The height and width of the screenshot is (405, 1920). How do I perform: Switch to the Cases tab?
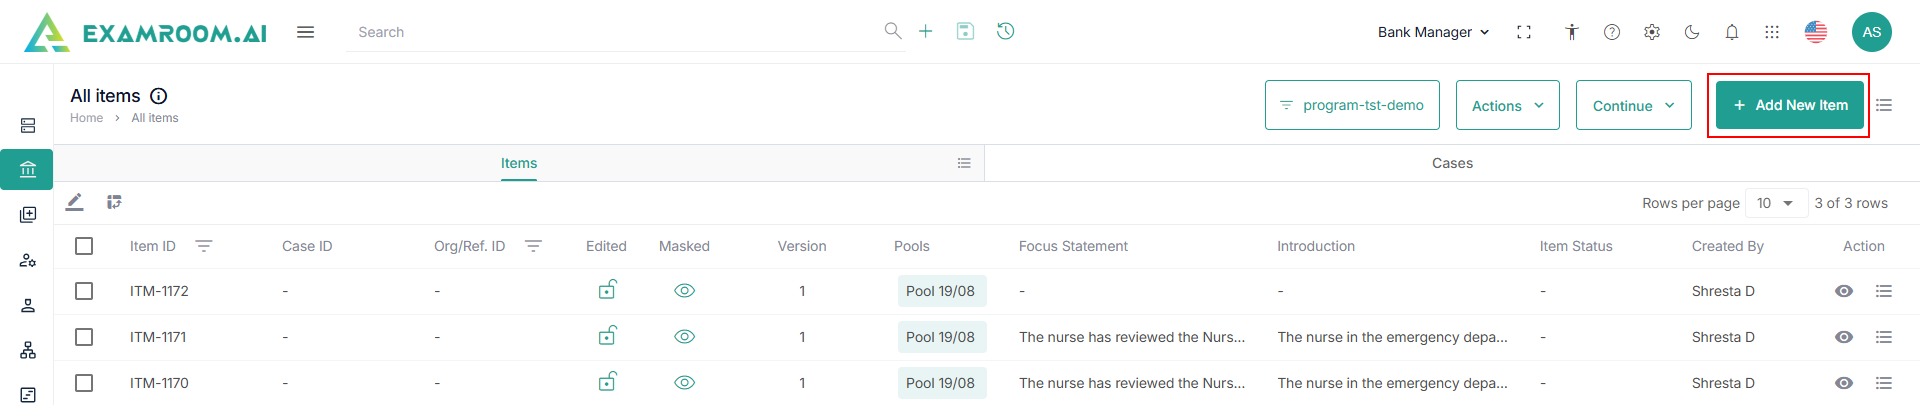pyautogui.click(x=1452, y=163)
